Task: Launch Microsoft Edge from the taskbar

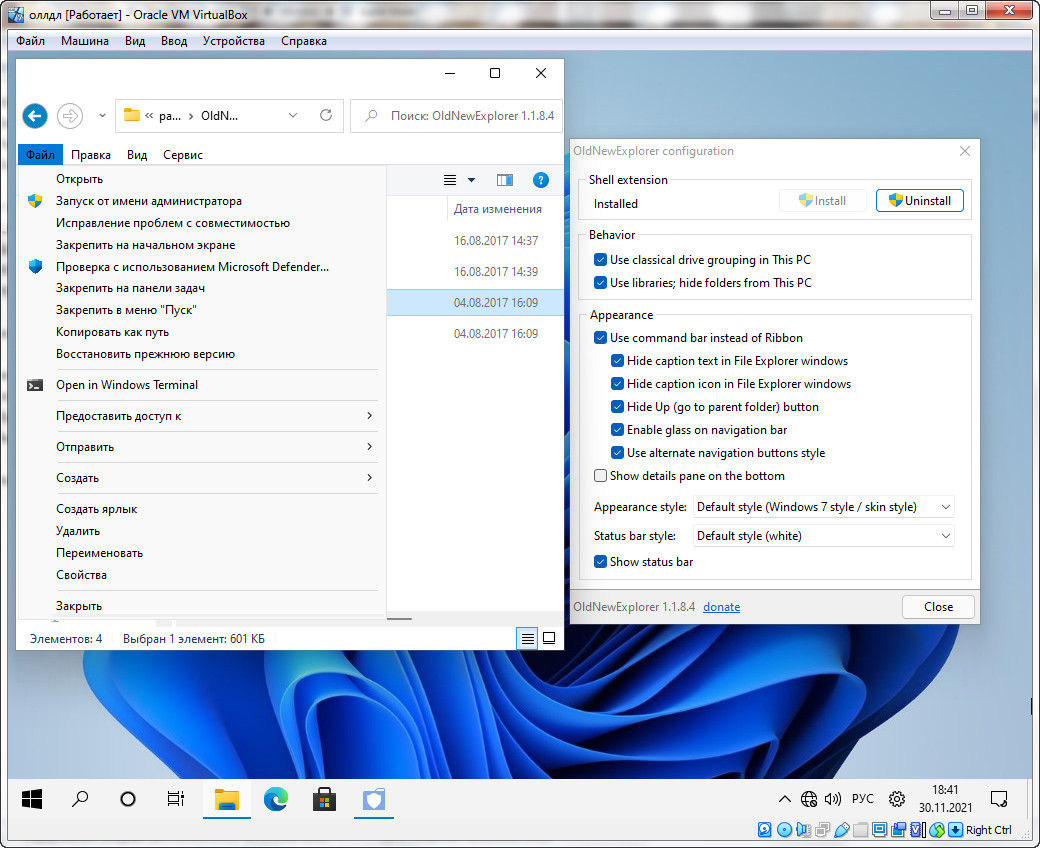Action: (276, 799)
